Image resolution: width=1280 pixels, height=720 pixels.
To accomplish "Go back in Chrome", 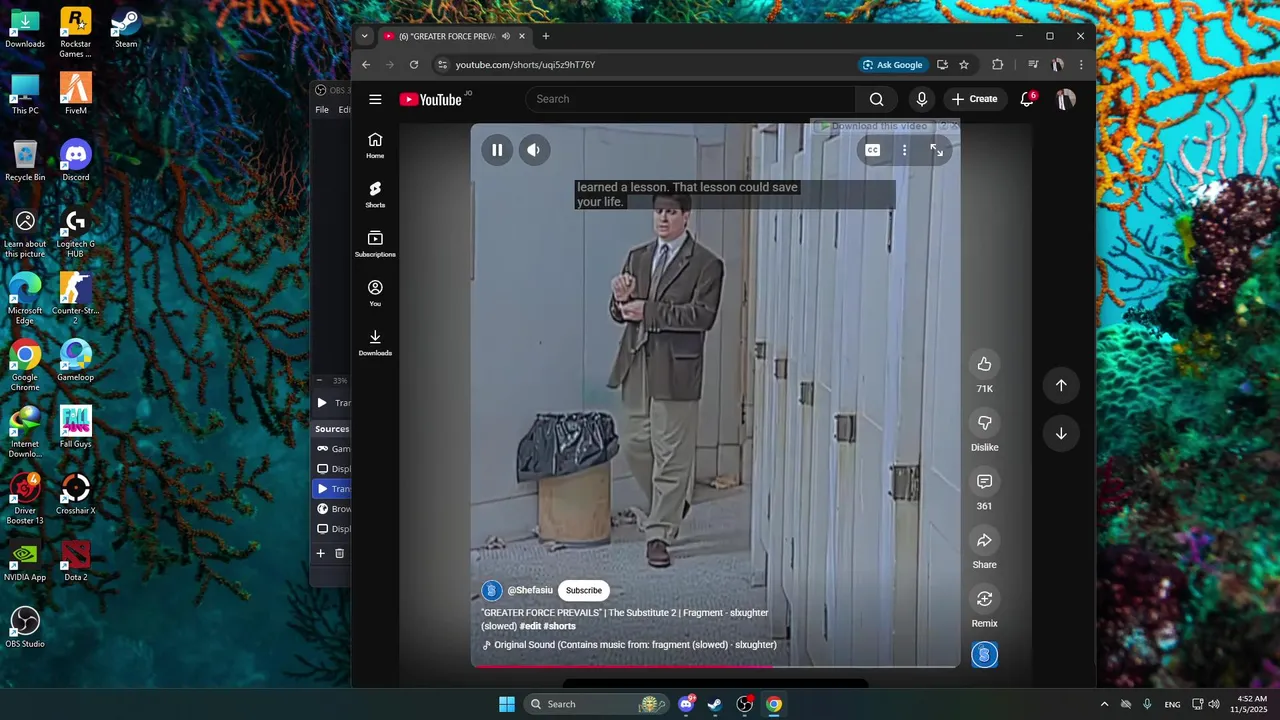I will (x=366, y=65).
